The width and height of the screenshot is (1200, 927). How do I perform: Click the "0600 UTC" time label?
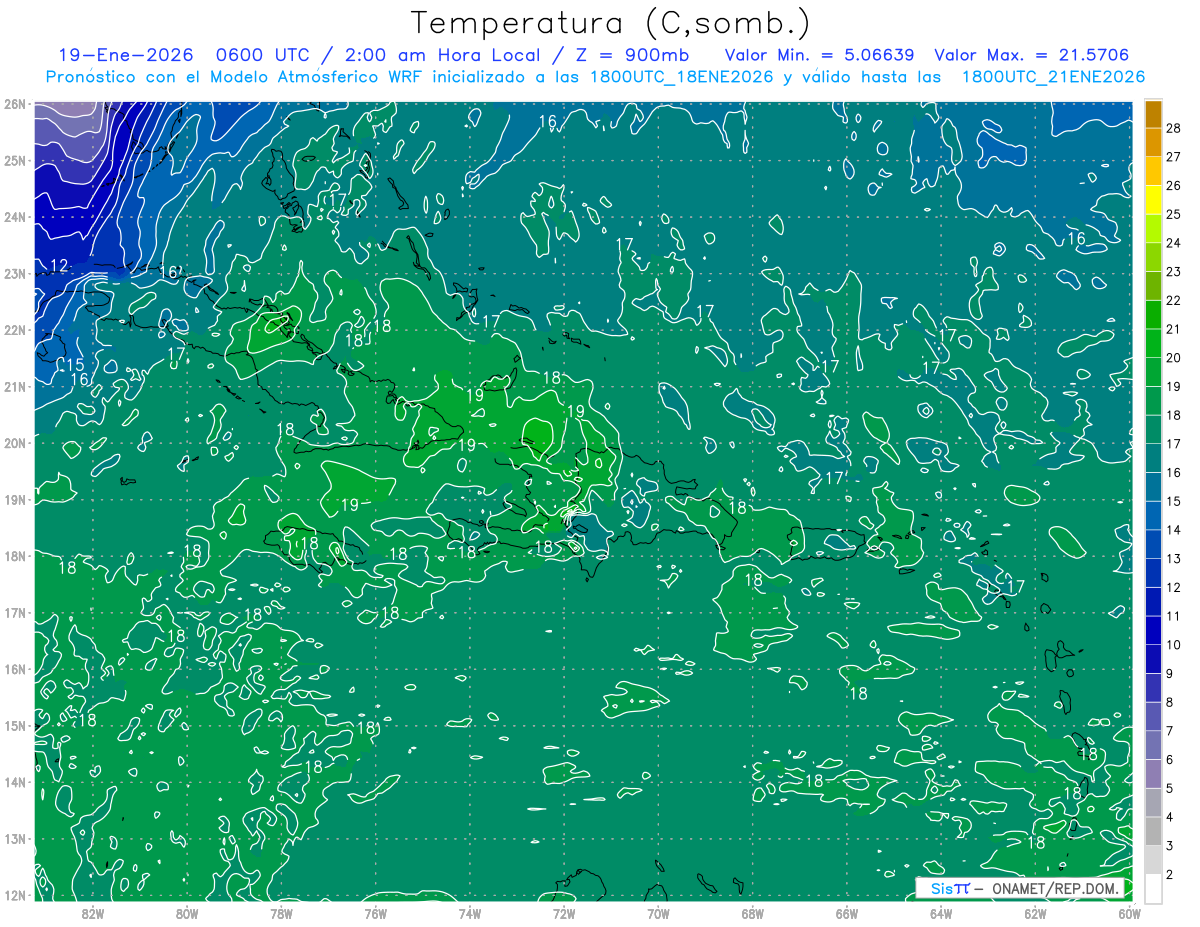262,55
